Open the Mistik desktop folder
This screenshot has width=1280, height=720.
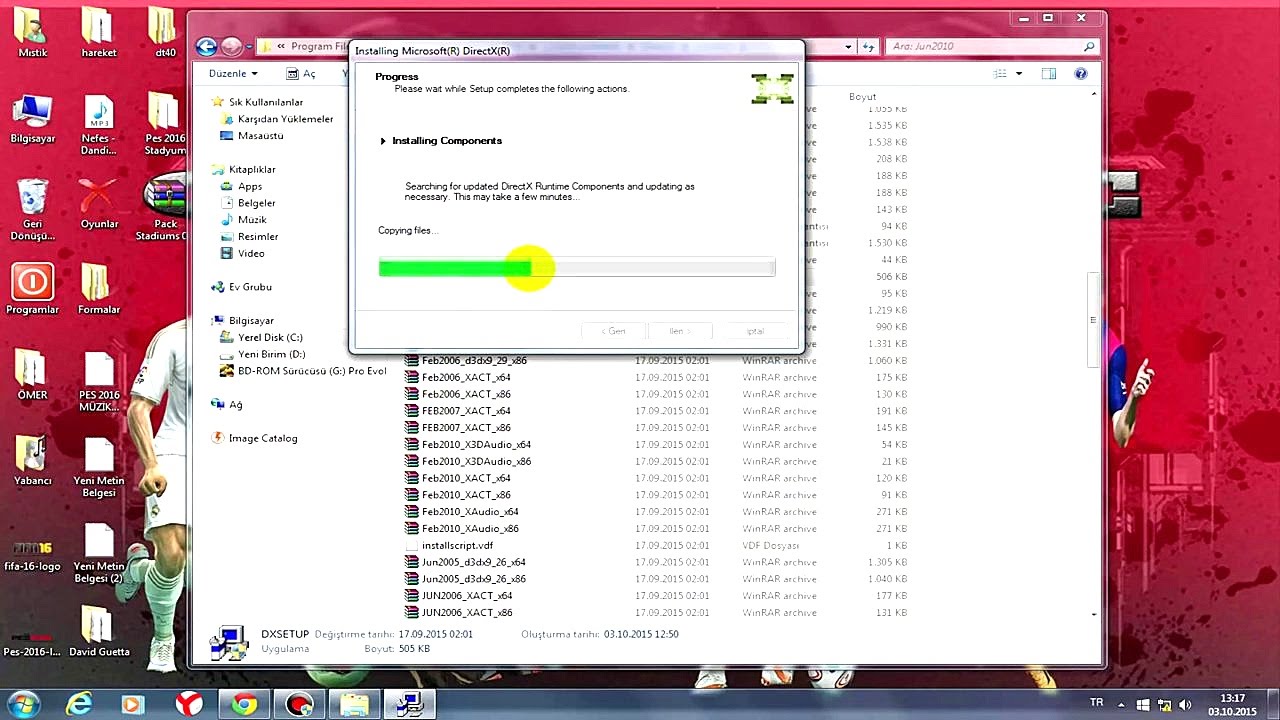[32, 31]
